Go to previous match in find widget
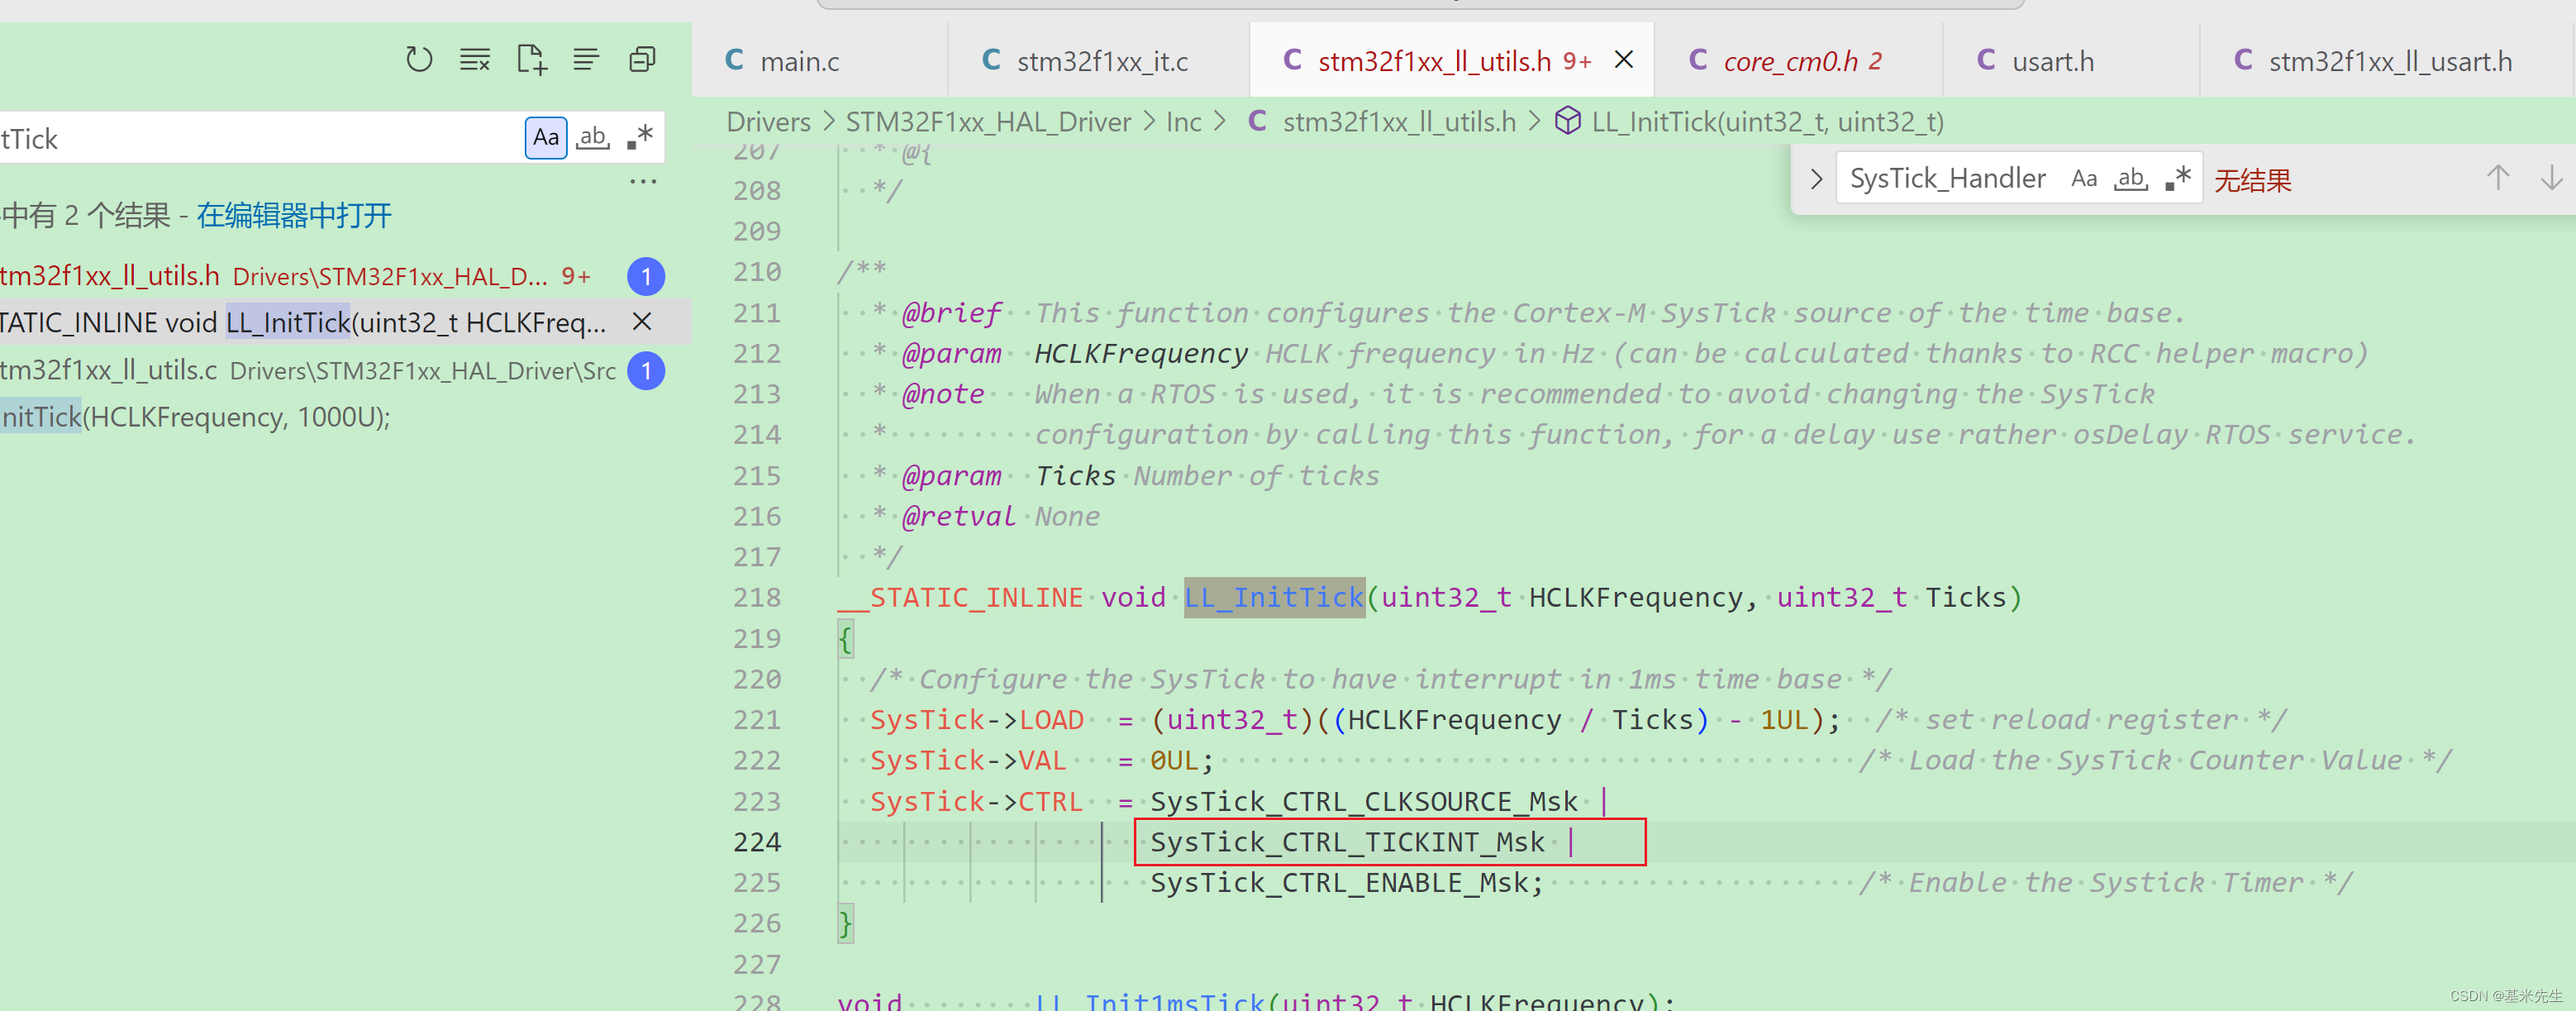 click(x=2497, y=179)
